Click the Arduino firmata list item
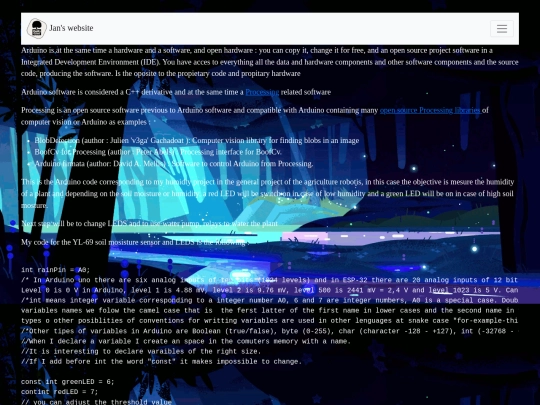 click(x=174, y=164)
